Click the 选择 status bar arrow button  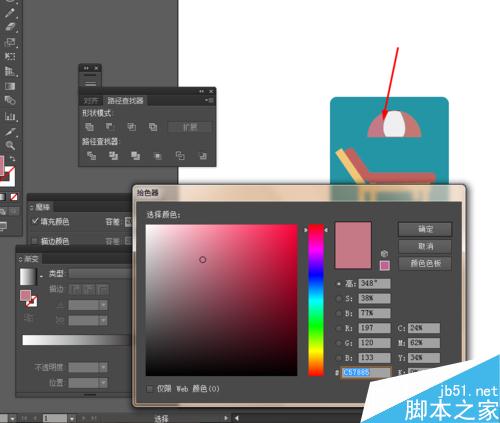227,418
